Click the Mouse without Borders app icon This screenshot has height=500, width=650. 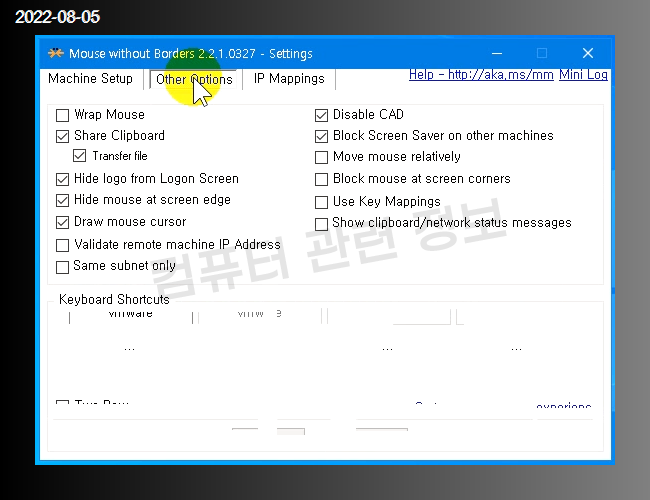(56, 53)
